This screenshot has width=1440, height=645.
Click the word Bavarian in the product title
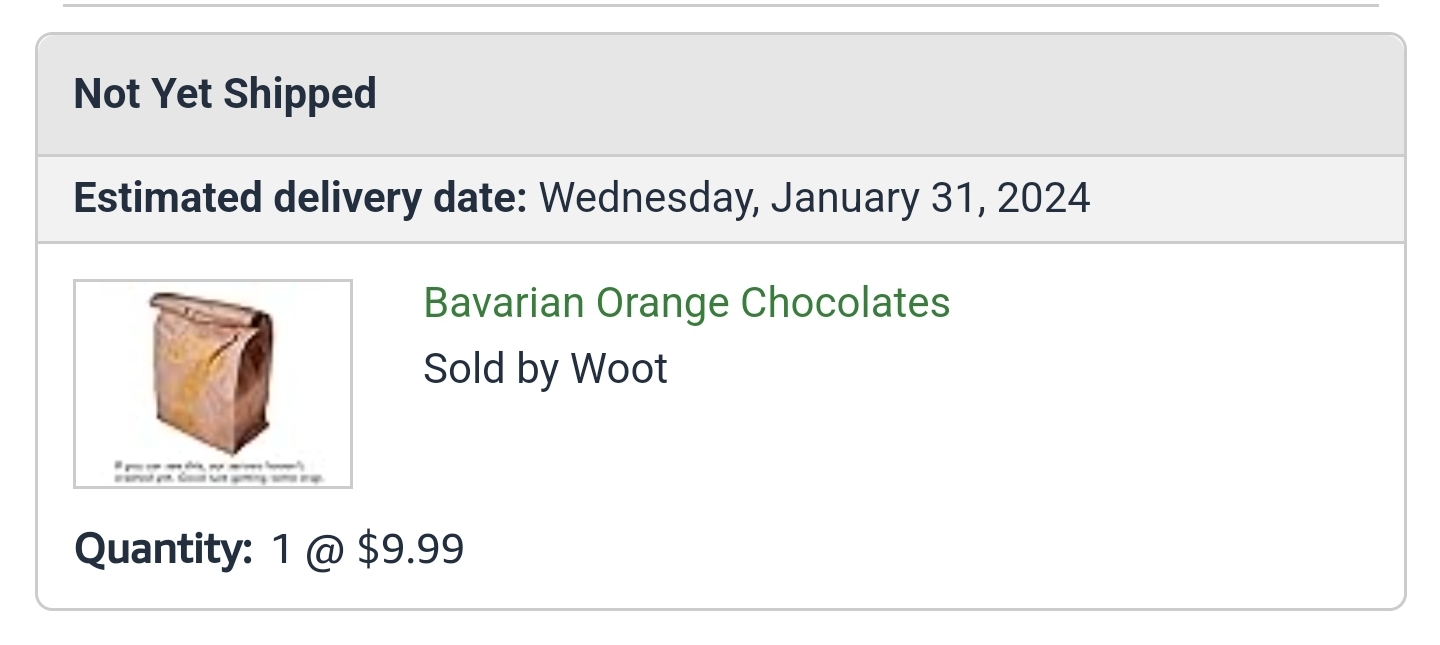pyautogui.click(x=503, y=303)
